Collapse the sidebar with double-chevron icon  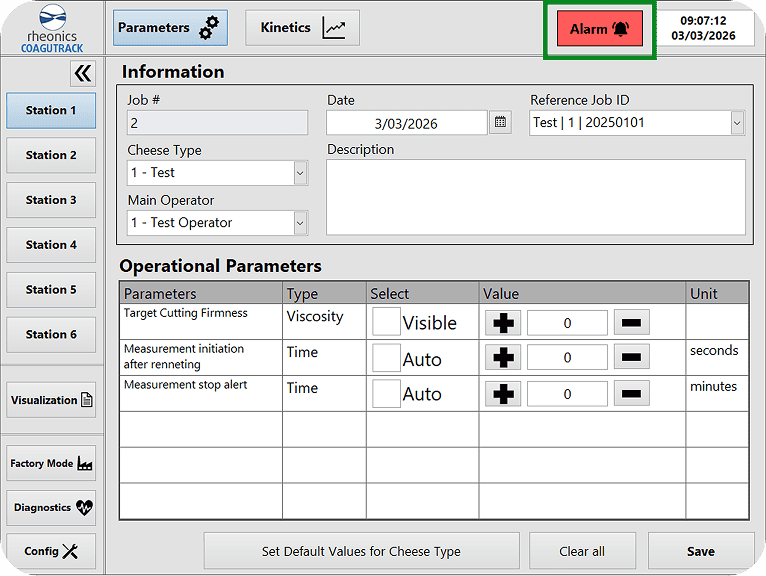click(x=83, y=73)
